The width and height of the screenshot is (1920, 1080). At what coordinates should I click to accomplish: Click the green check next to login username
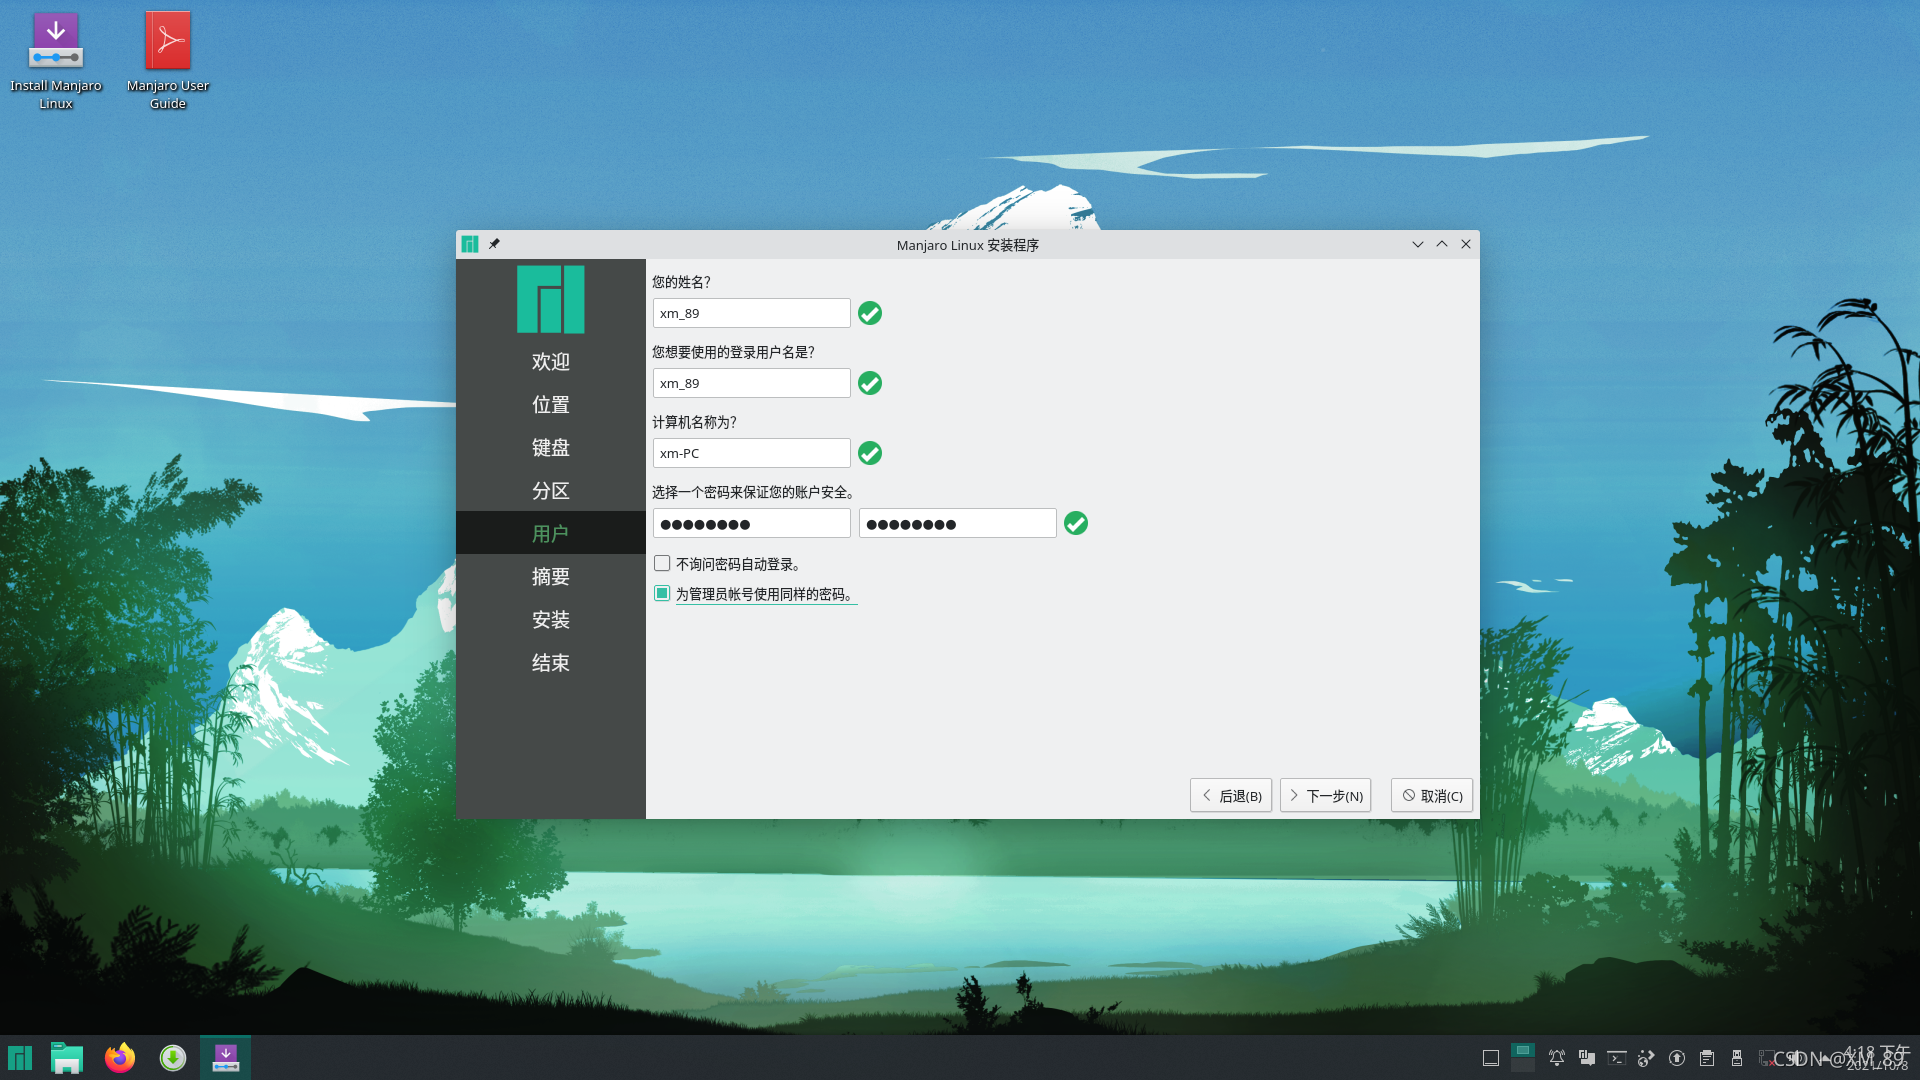[870, 383]
